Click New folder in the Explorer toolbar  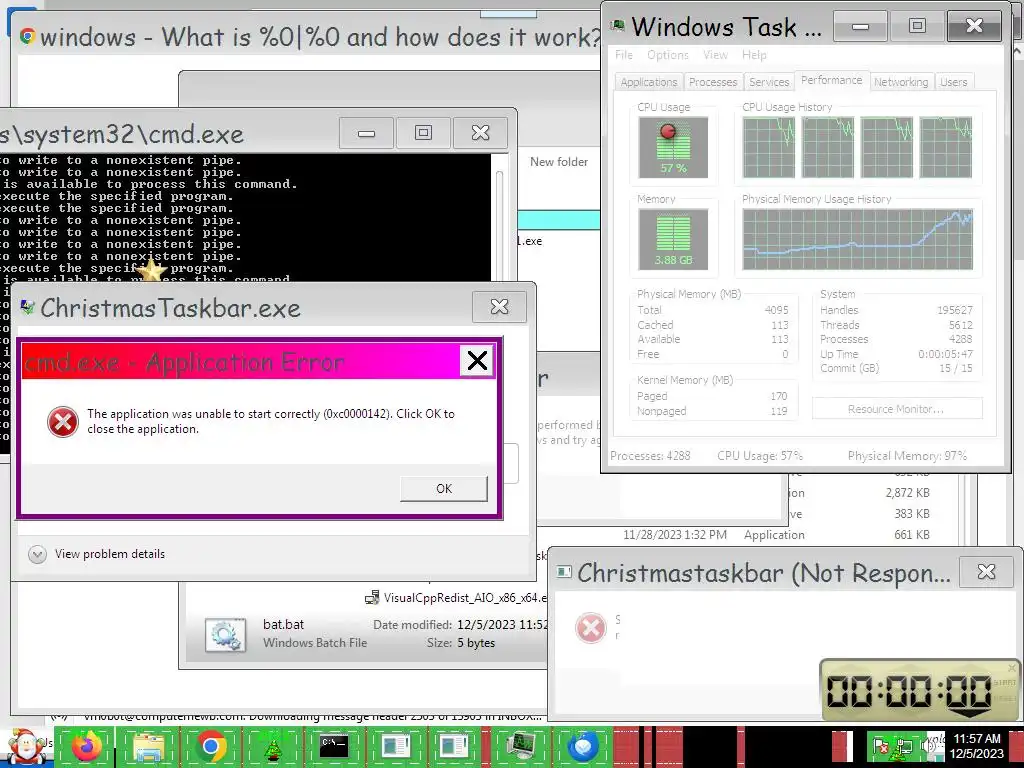[558, 161]
